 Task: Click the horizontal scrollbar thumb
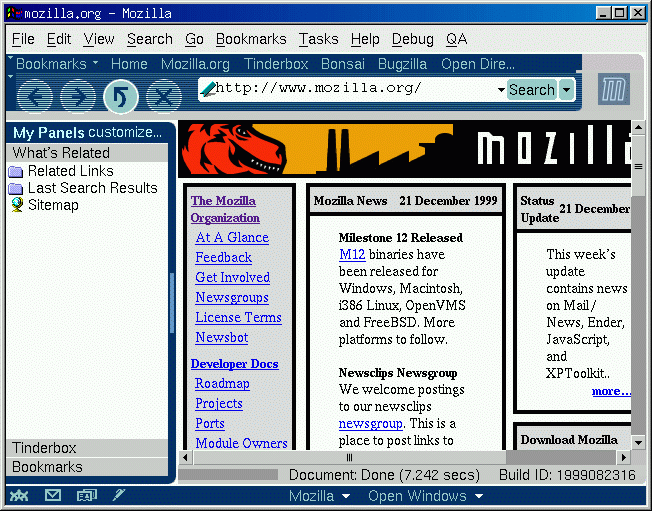pos(349,458)
